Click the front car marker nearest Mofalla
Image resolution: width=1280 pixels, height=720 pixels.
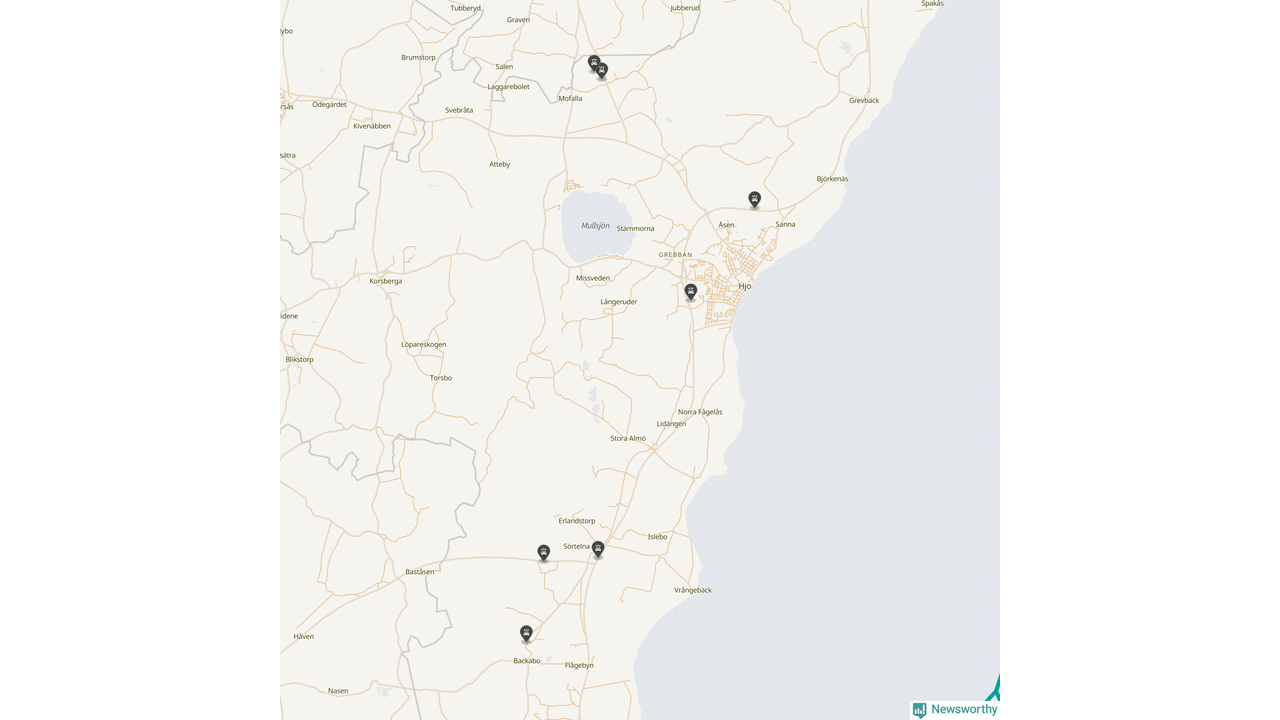[x=602, y=71]
